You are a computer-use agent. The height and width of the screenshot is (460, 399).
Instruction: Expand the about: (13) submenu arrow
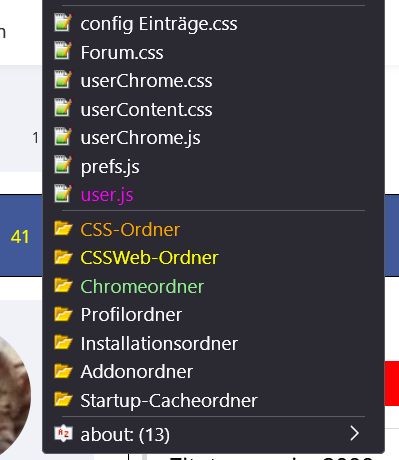(355, 433)
